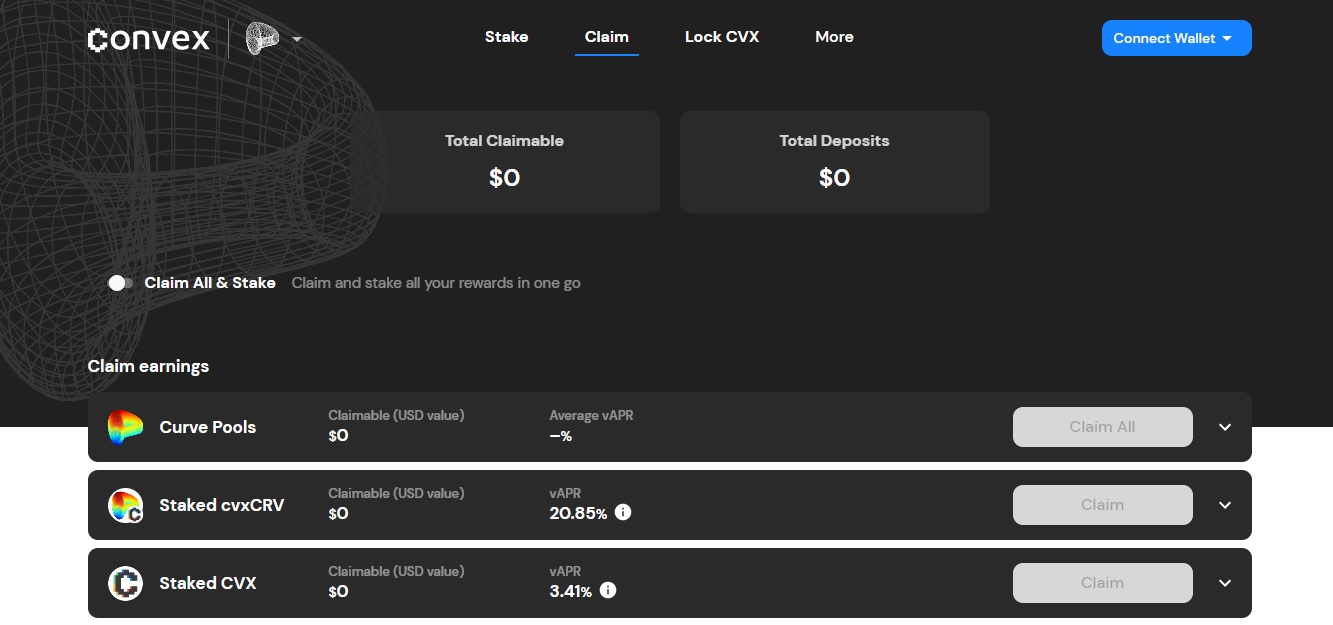
Task: Click the Curve Pools rainbow icon
Action: click(x=126, y=427)
